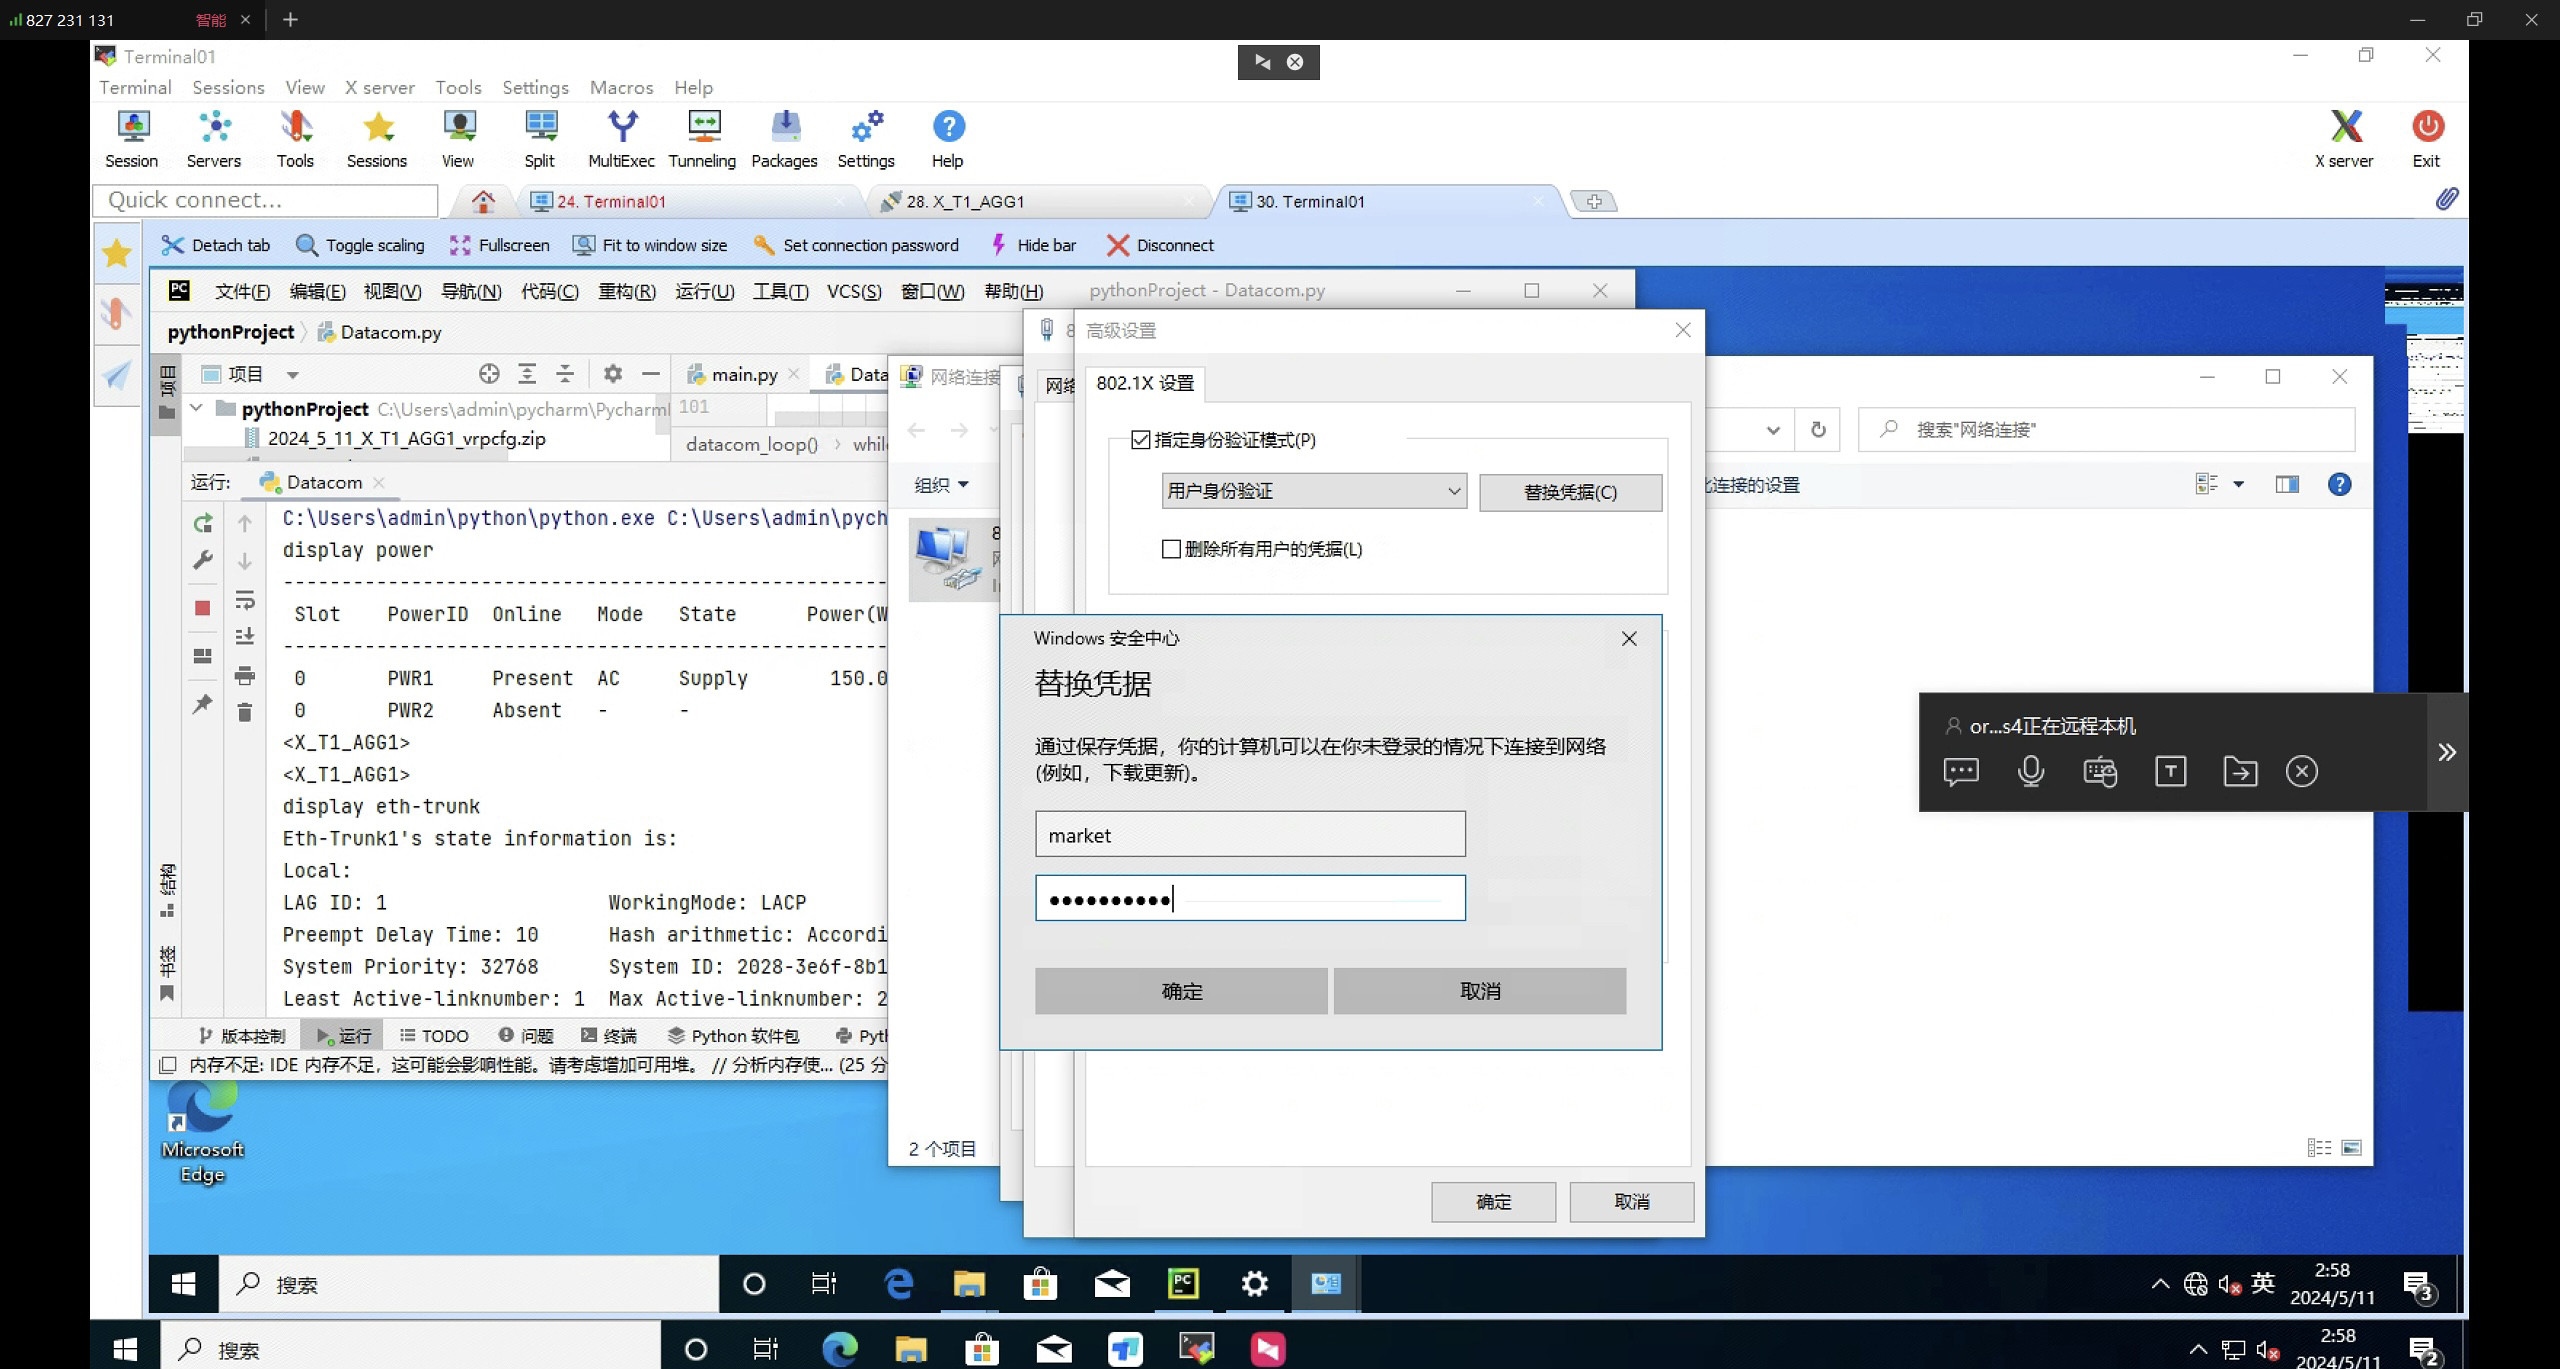
Task: Show hidden tray icons in remote taskbar
Action: [2160, 1284]
